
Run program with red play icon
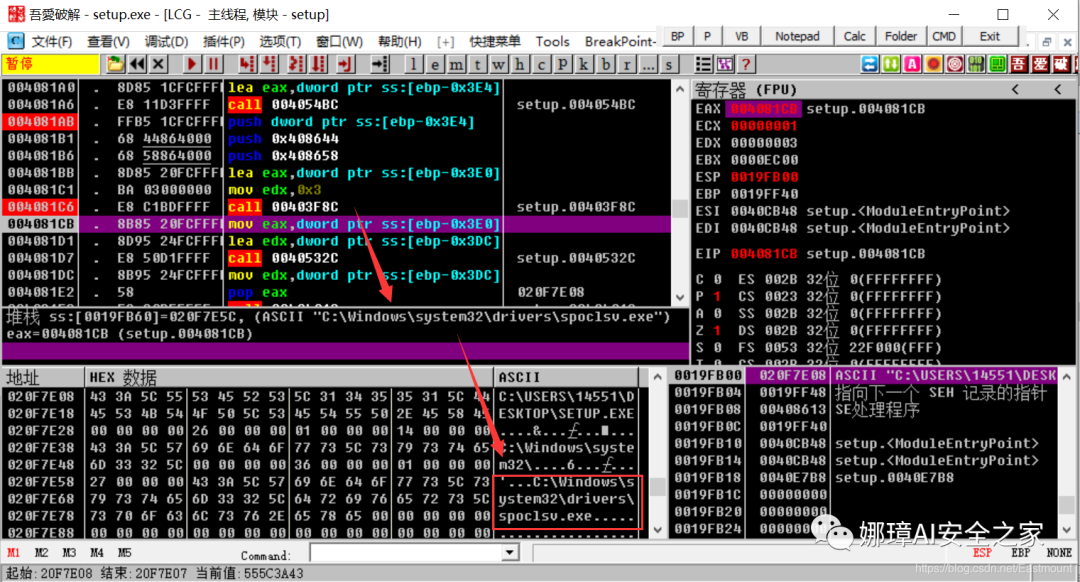191,64
